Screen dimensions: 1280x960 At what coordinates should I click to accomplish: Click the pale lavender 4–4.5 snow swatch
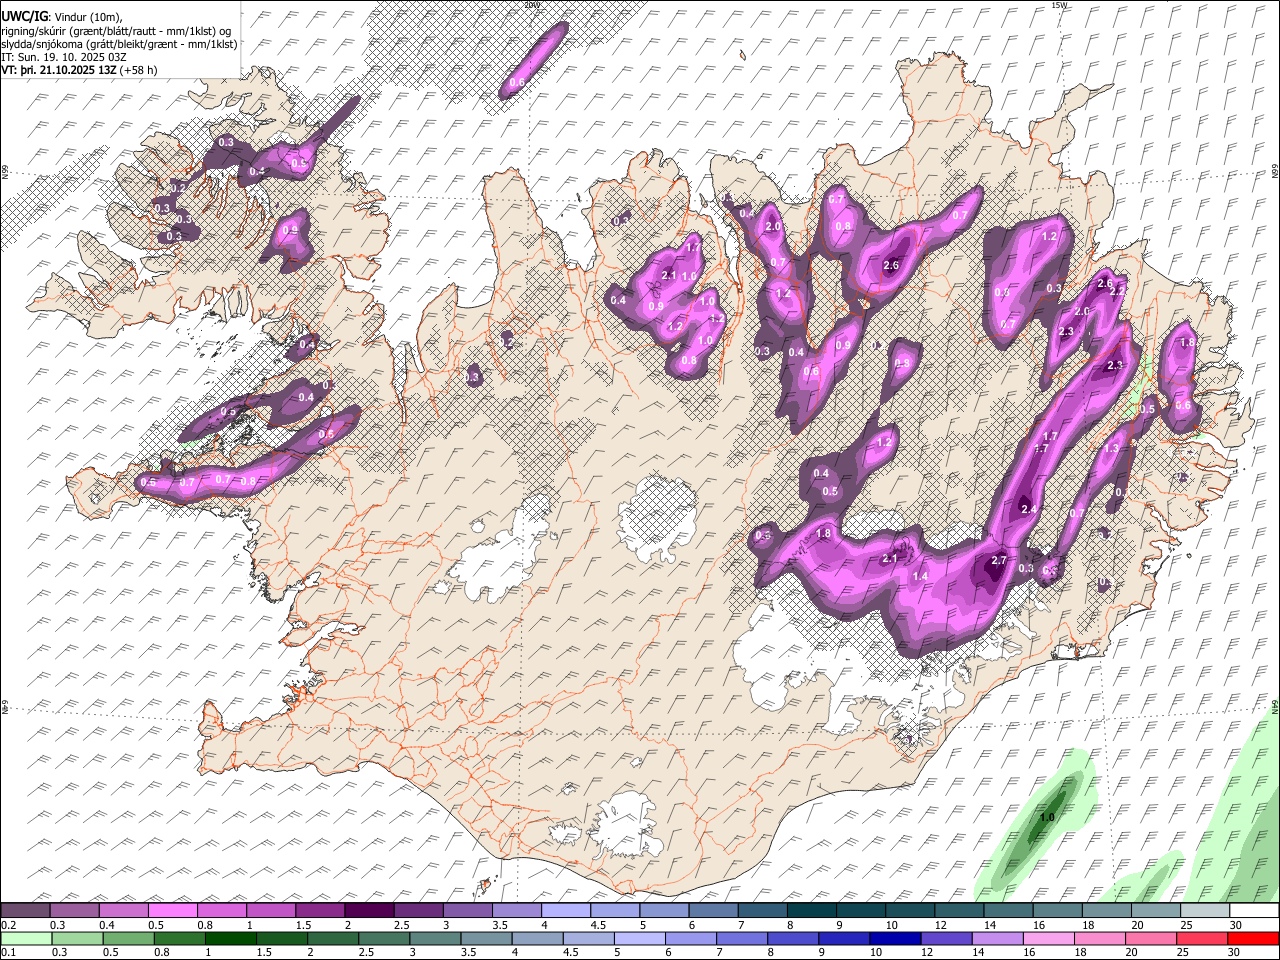565,910
